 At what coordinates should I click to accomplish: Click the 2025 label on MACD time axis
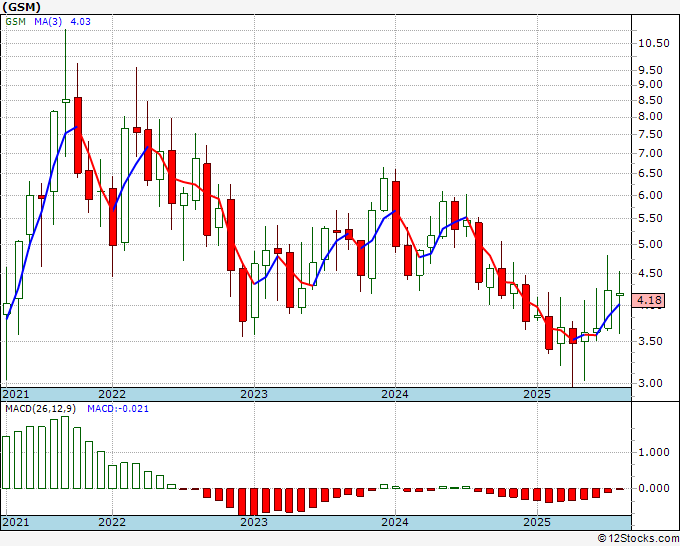tap(537, 522)
